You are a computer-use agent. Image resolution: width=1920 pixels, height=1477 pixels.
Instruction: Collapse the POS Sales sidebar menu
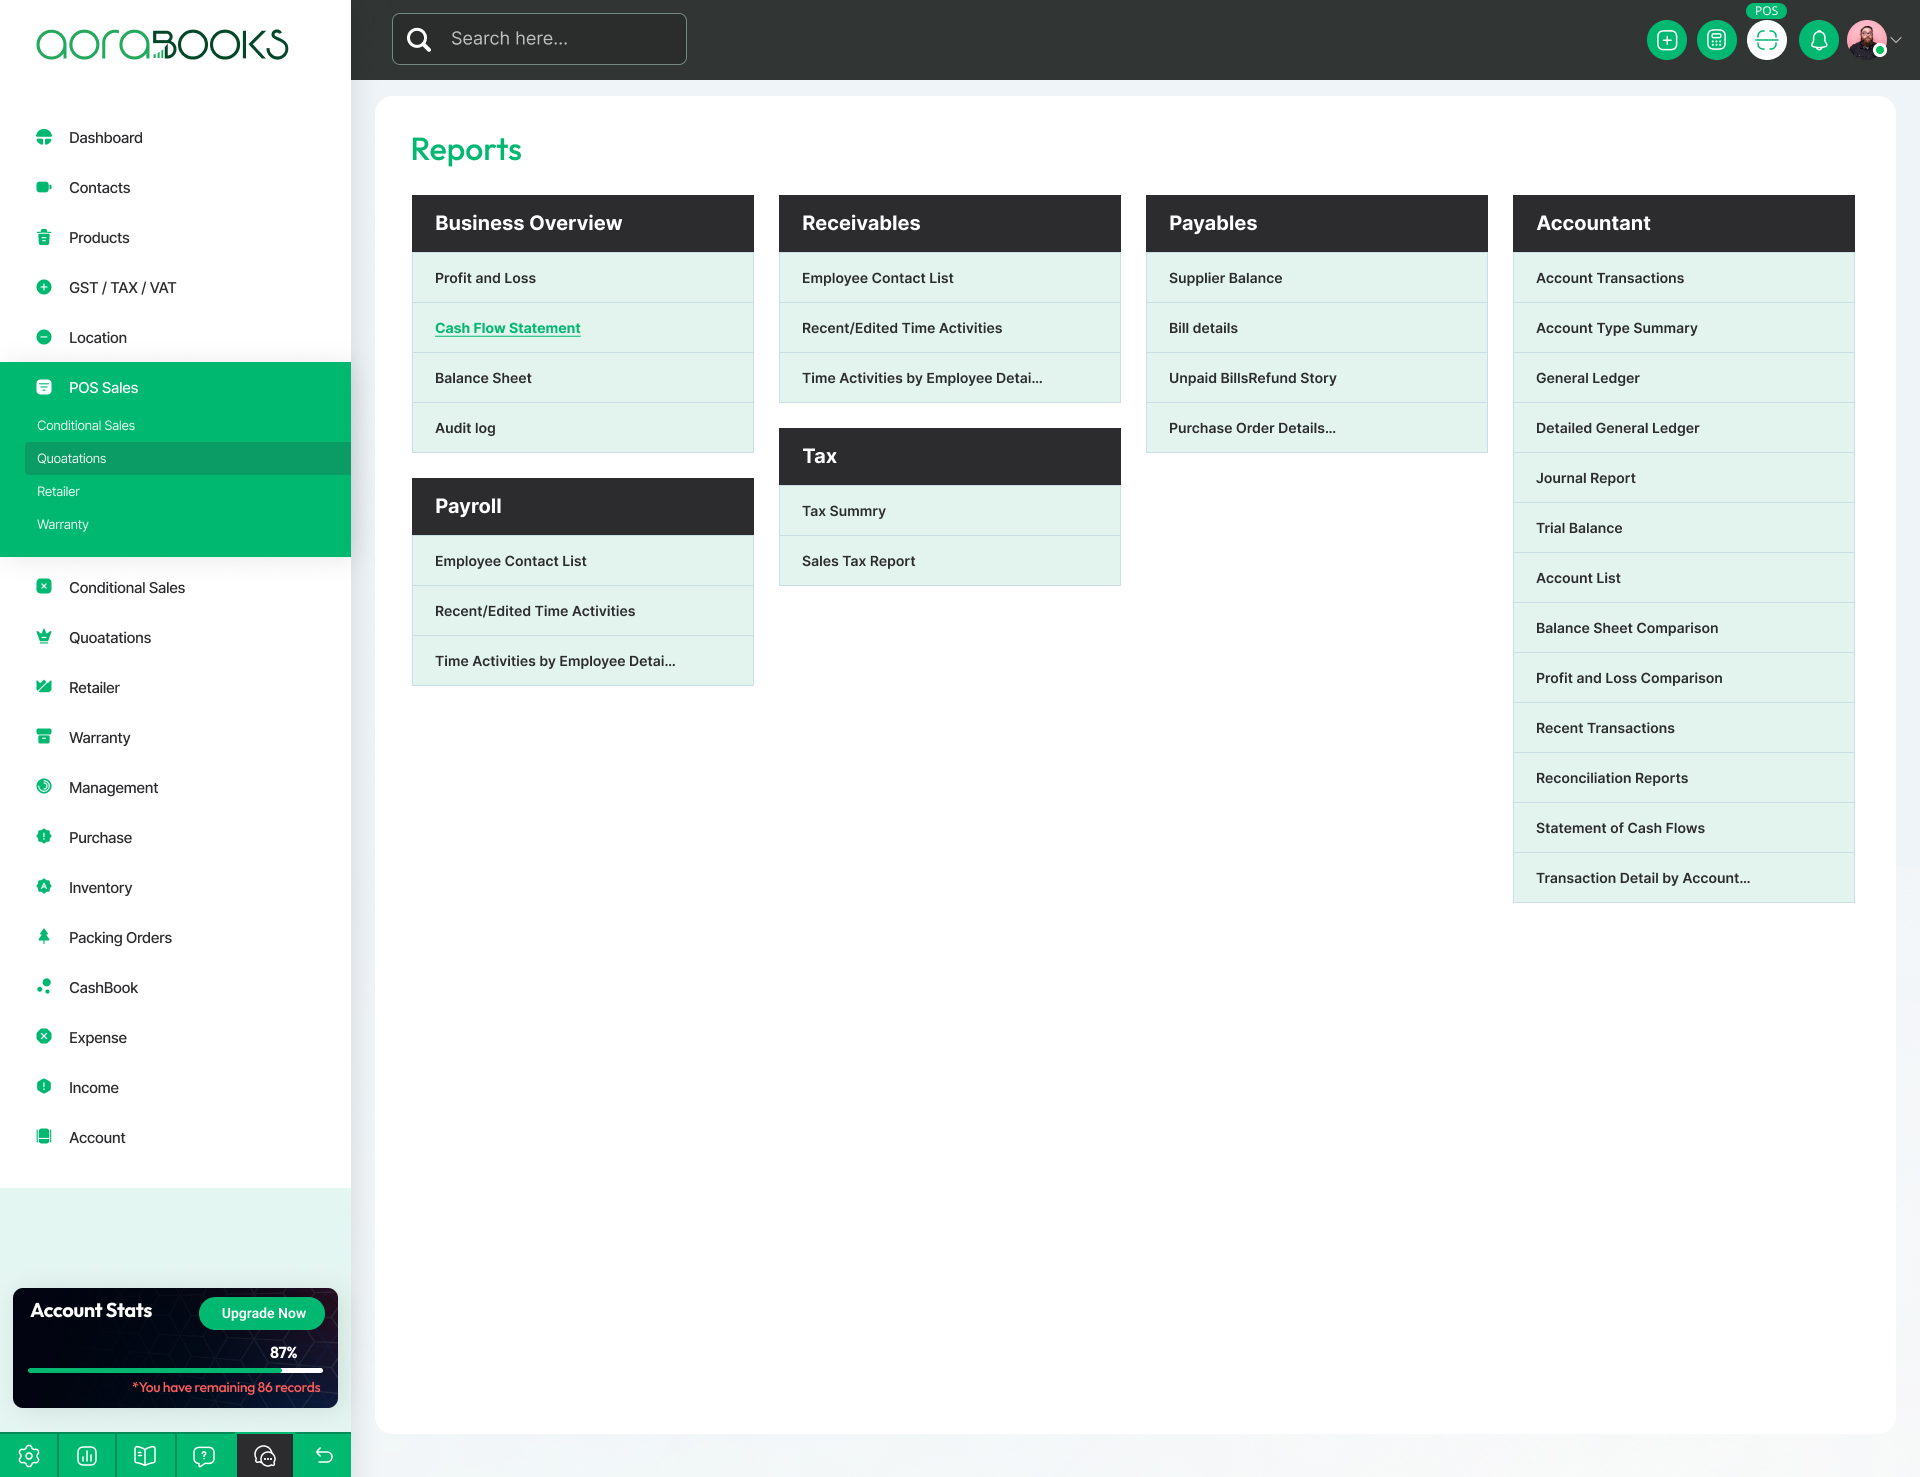point(103,388)
